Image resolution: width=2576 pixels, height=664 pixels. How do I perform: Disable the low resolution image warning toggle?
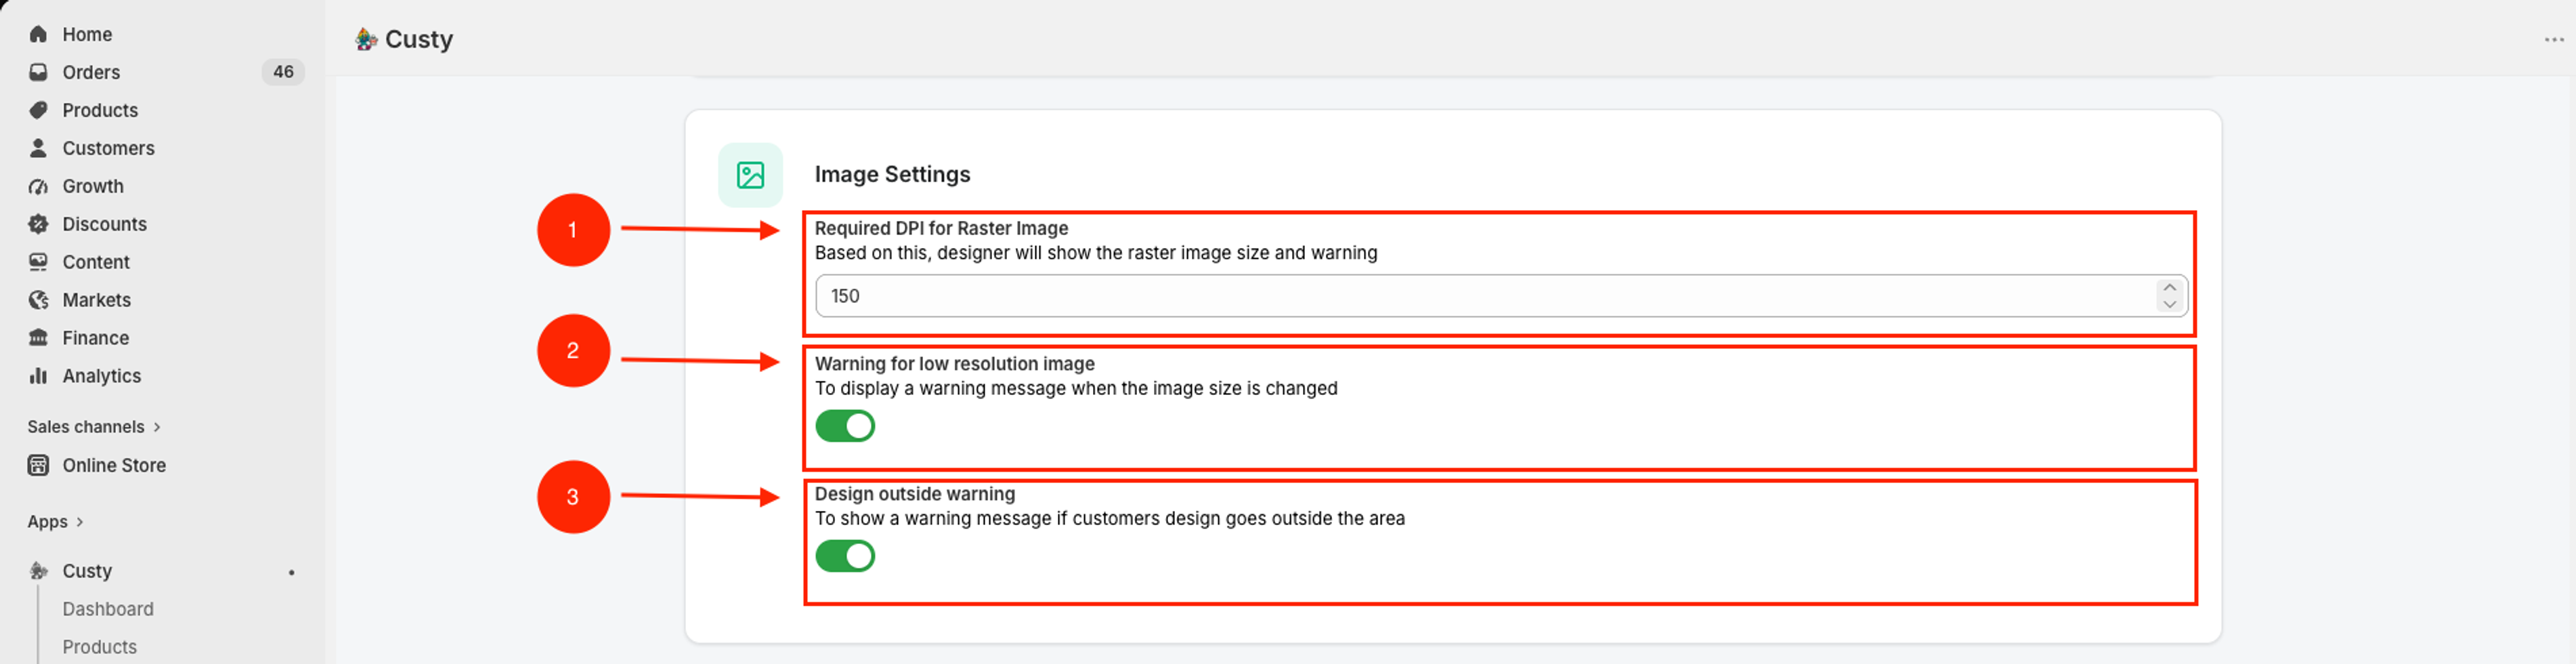845,426
